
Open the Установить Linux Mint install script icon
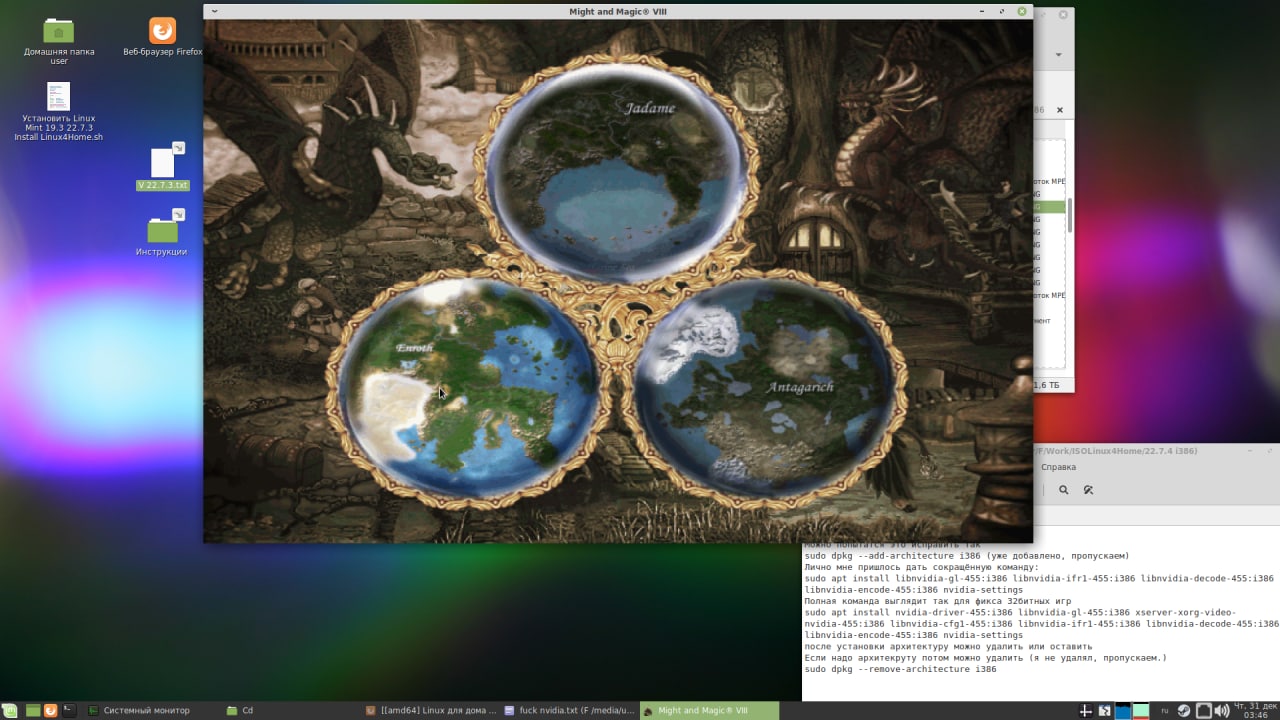(59, 111)
